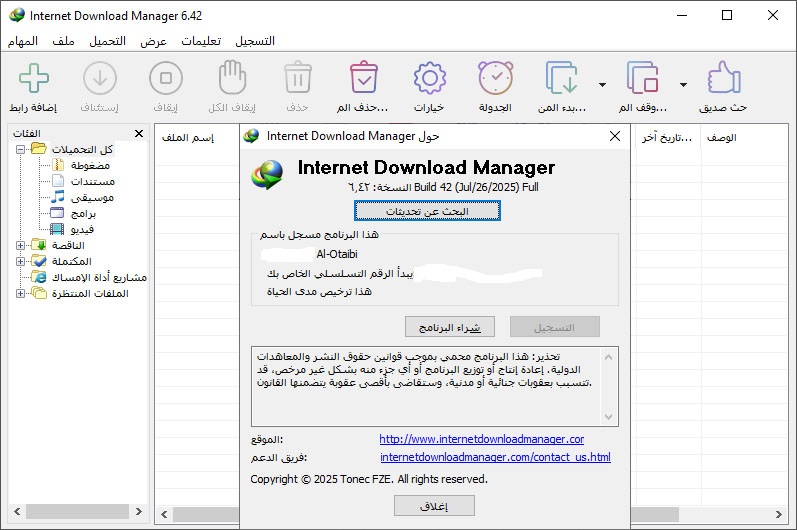Open Stop Queue dropdown arrow
Image resolution: width=797 pixels, height=530 pixels.
[x=684, y=85]
